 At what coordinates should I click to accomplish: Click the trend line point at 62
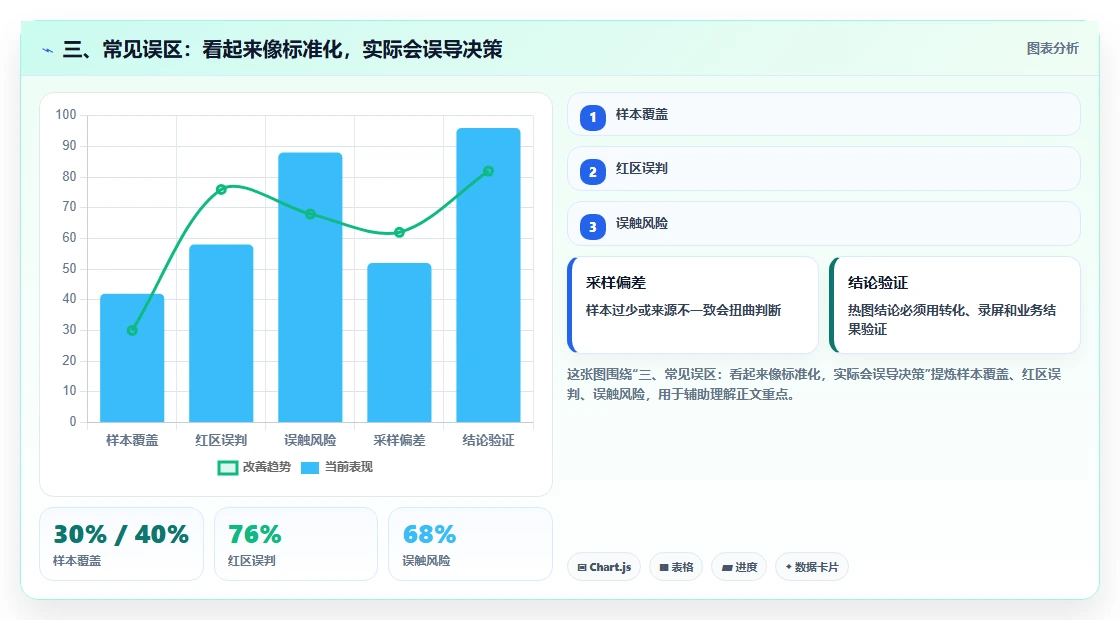(x=399, y=232)
